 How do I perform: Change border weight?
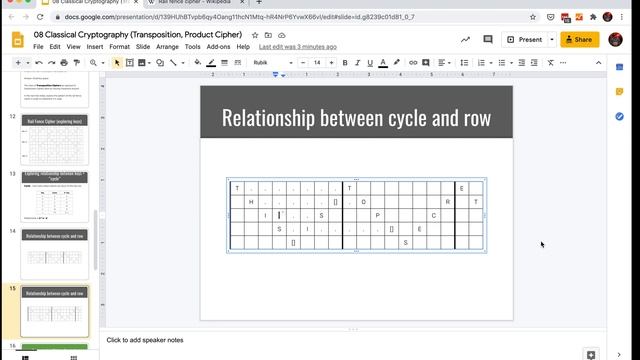tap(224, 63)
